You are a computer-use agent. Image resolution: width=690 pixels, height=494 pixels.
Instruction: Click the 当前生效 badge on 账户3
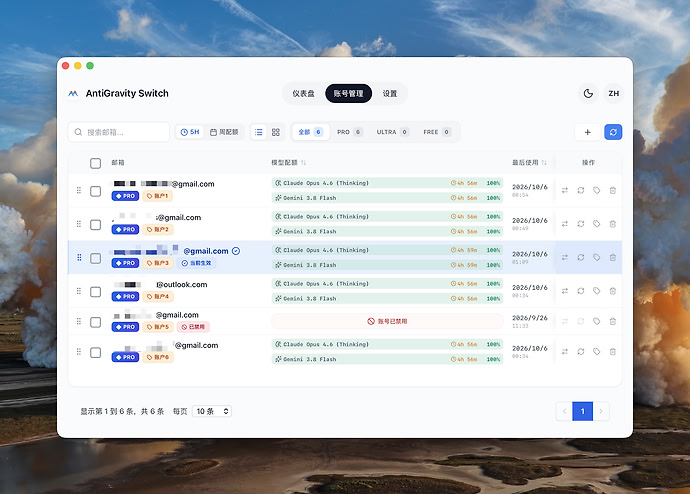(x=196, y=263)
